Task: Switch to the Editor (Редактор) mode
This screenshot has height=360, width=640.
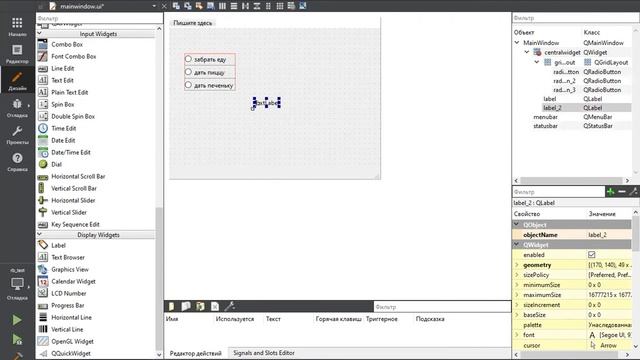Action: click(x=17, y=54)
